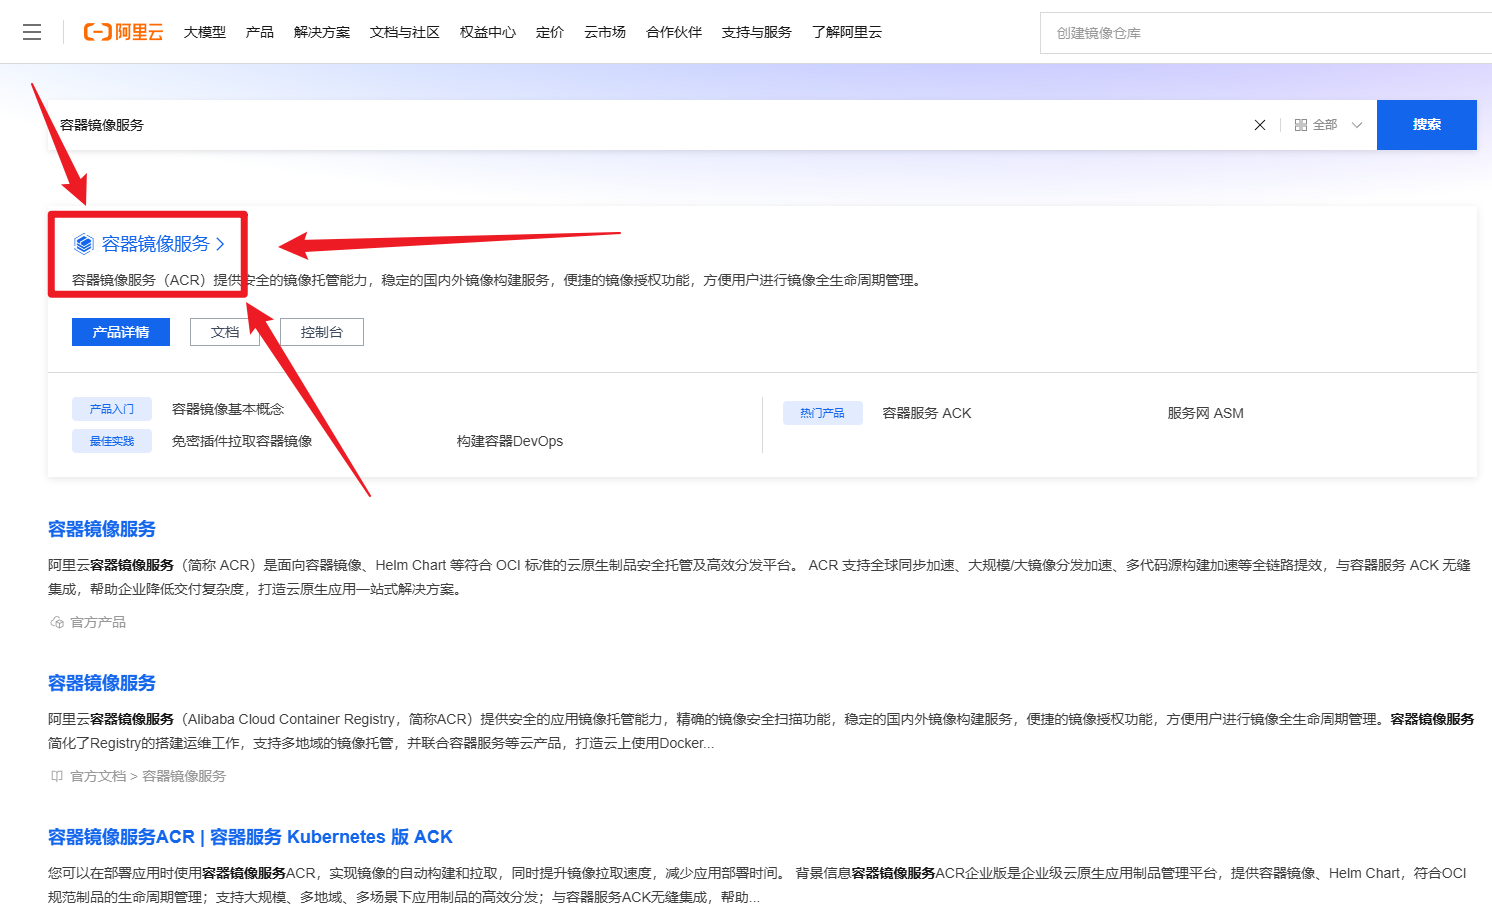Click the main search input containing 容器镜像服务
Image resolution: width=1492 pixels, height=911 pixels.
650,125
